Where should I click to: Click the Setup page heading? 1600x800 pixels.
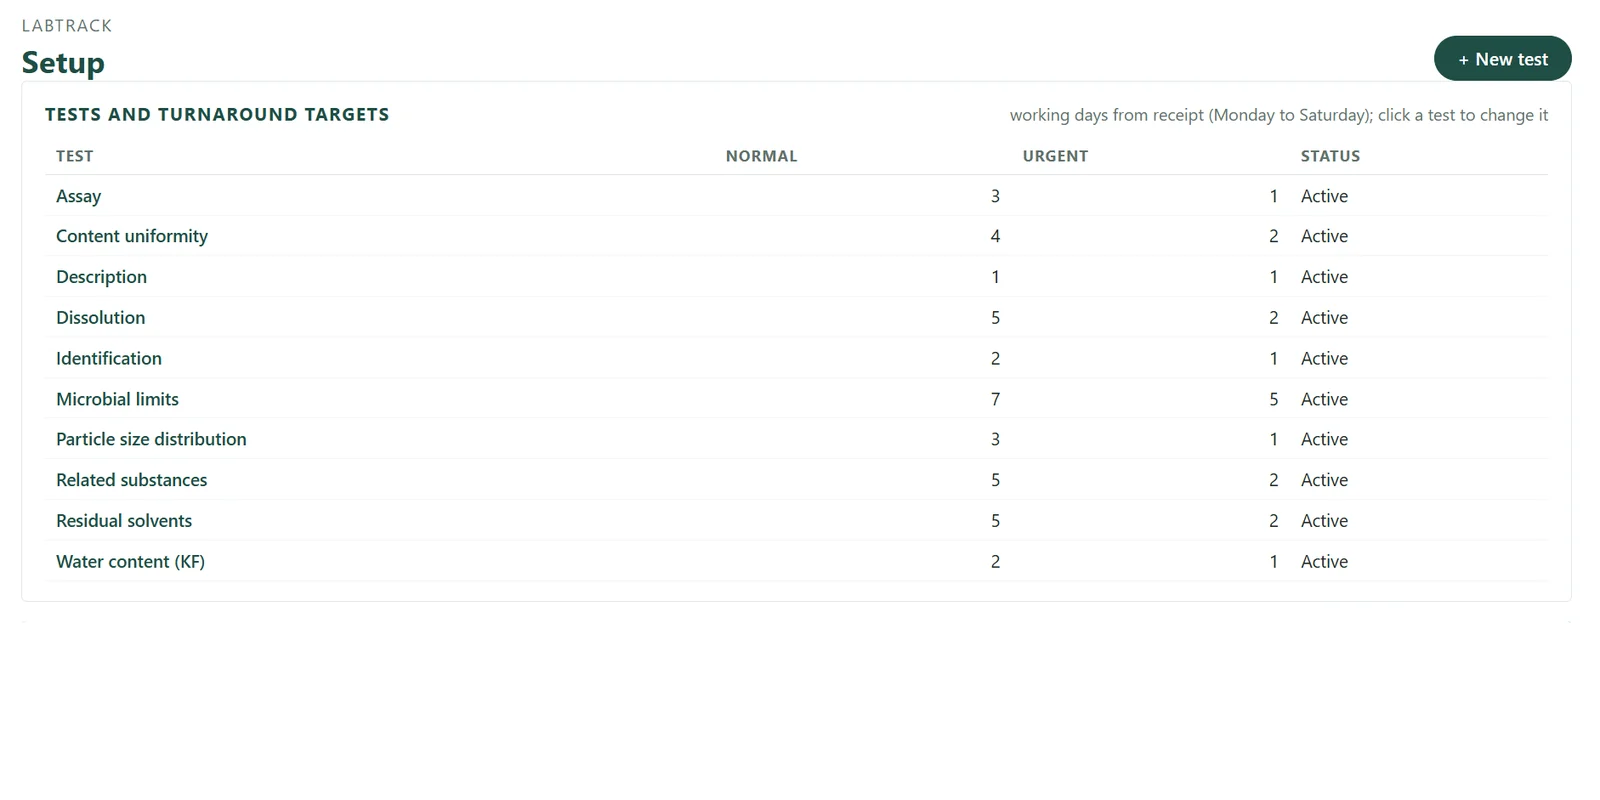point(63,62)
